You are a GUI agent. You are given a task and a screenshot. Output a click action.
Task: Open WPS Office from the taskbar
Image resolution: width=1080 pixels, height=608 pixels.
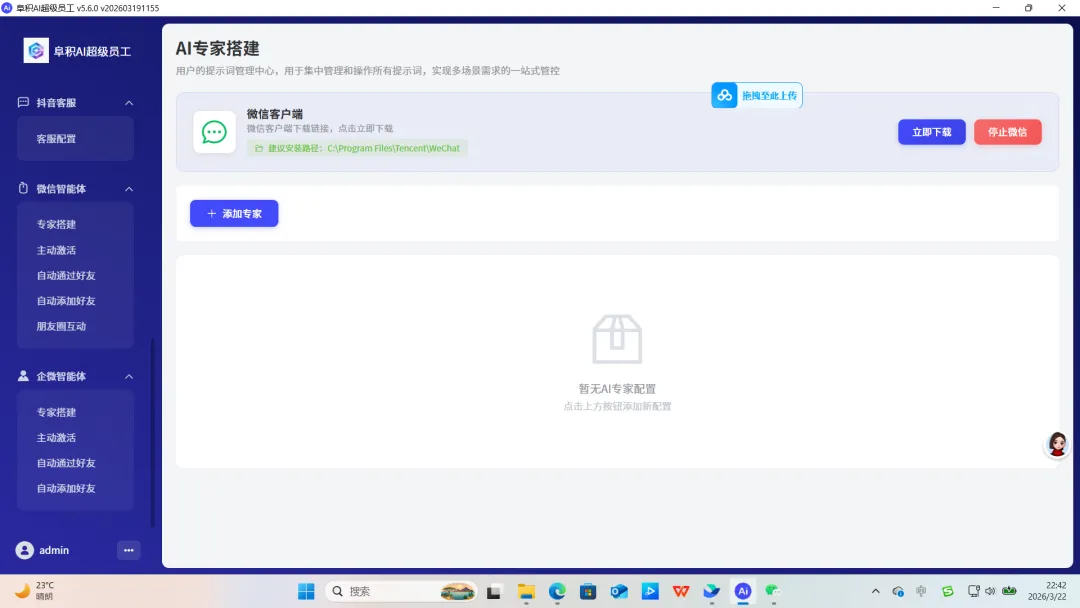[x=681, y=591]
